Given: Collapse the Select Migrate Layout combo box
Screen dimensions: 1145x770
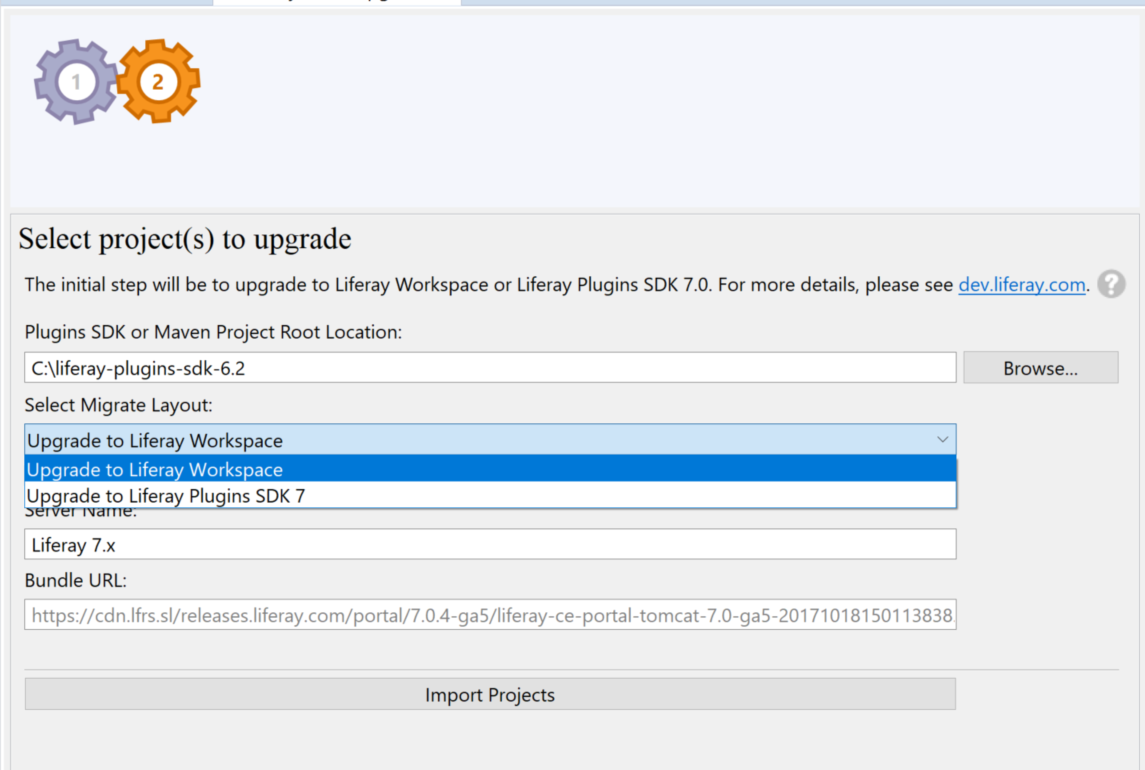Looking at the screenshot, I should click(490, 440).
